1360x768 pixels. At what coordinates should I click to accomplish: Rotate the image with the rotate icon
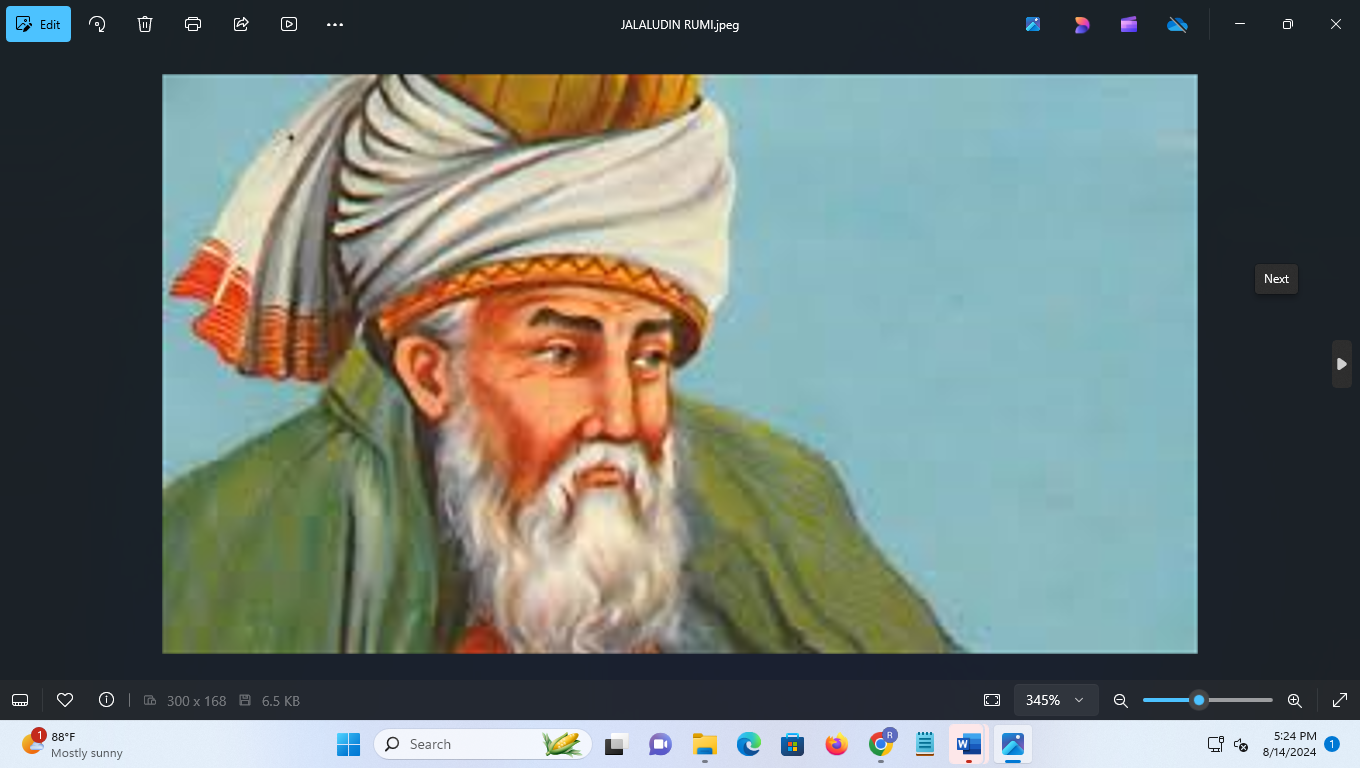tap(97, 24)
